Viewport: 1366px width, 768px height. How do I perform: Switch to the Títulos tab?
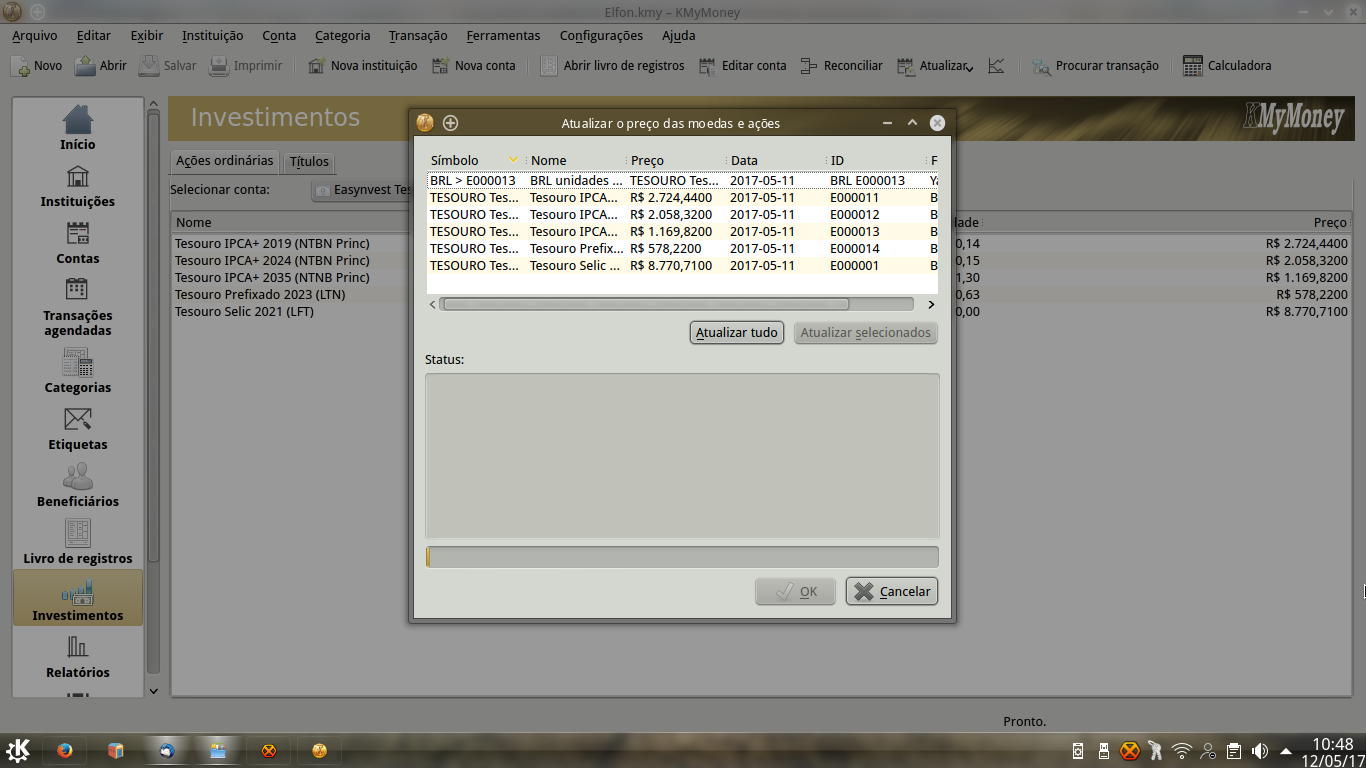[309, 162]
